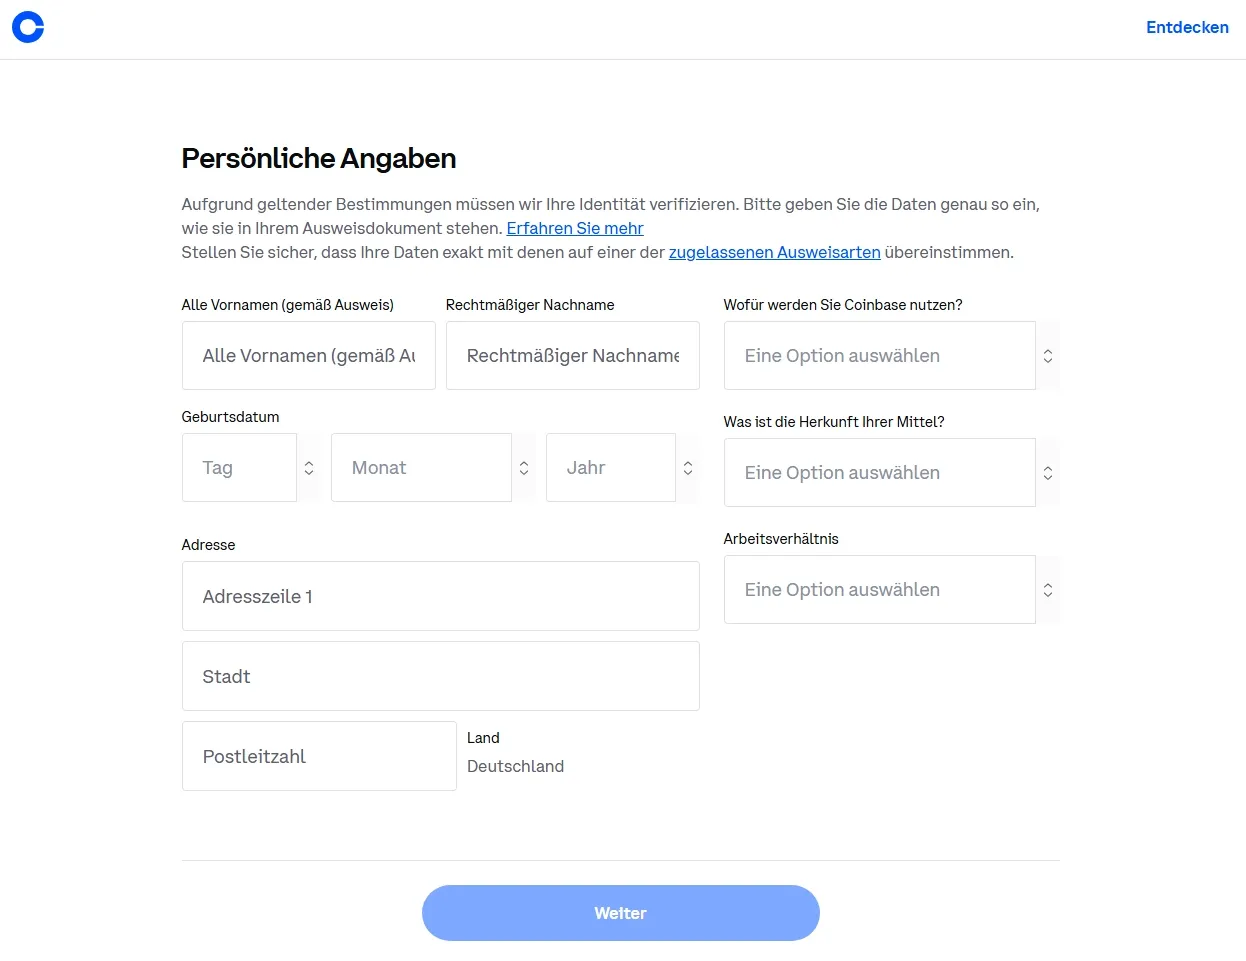Click the Coinbase logo
This screenshot has height=961, width=1246.
pos(27,26)
